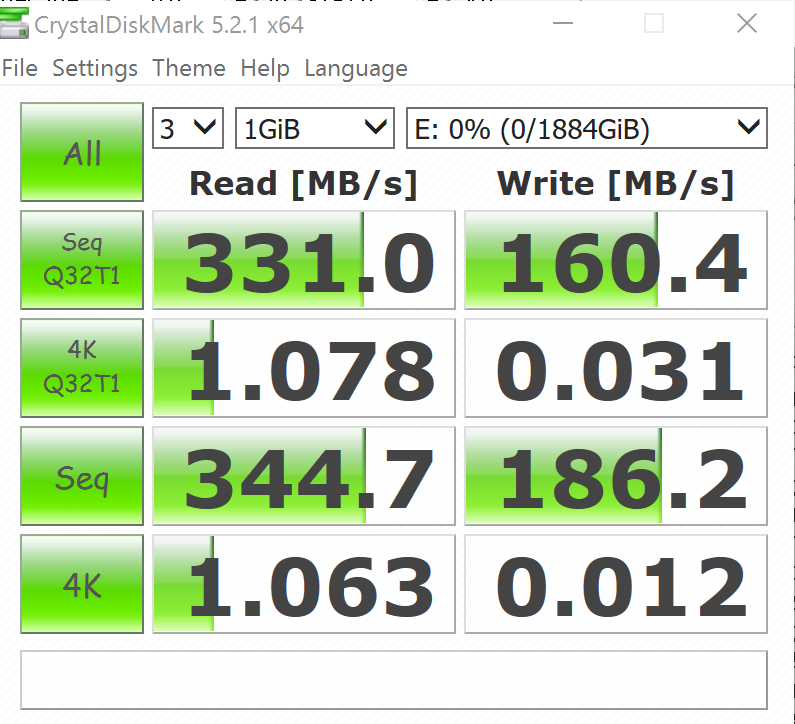Click the 4K write result 0.012

[x=616, y=584]
